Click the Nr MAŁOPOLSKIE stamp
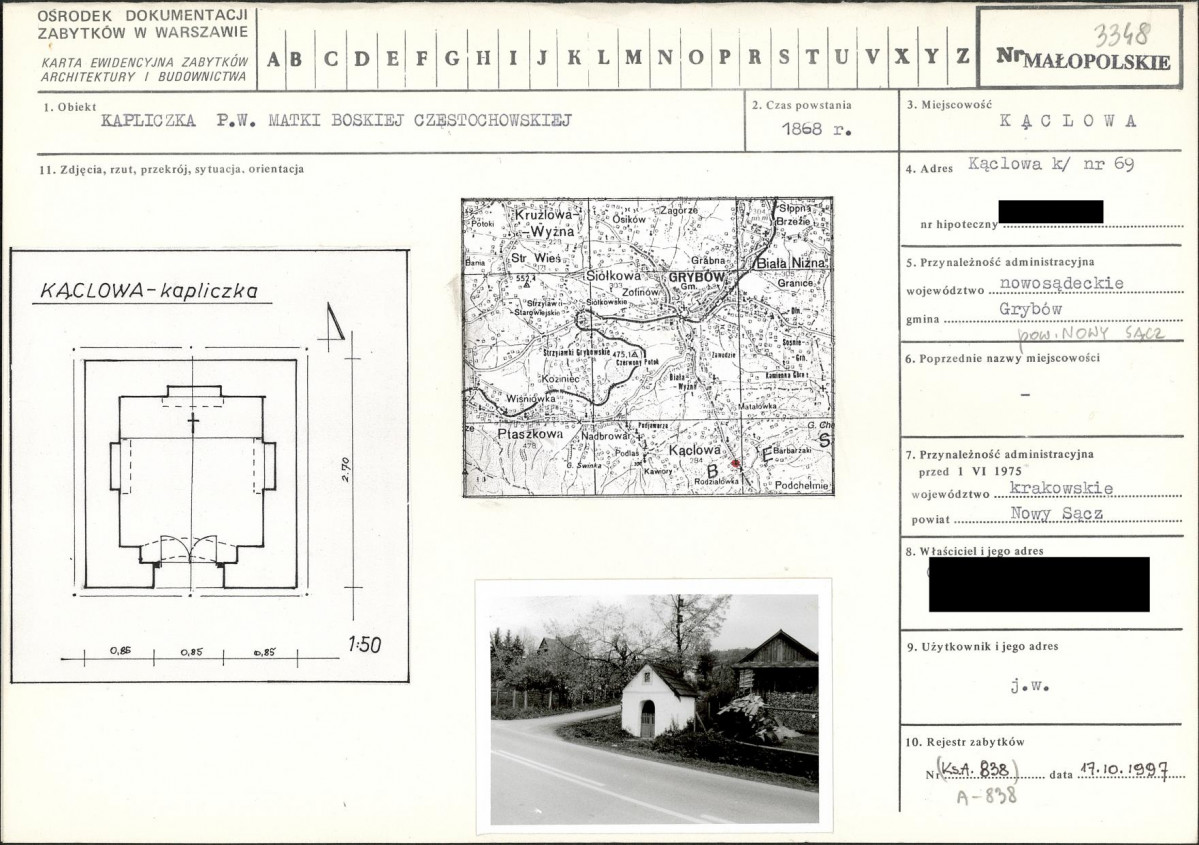1199x845 pixels. (x=1084, y=58)
